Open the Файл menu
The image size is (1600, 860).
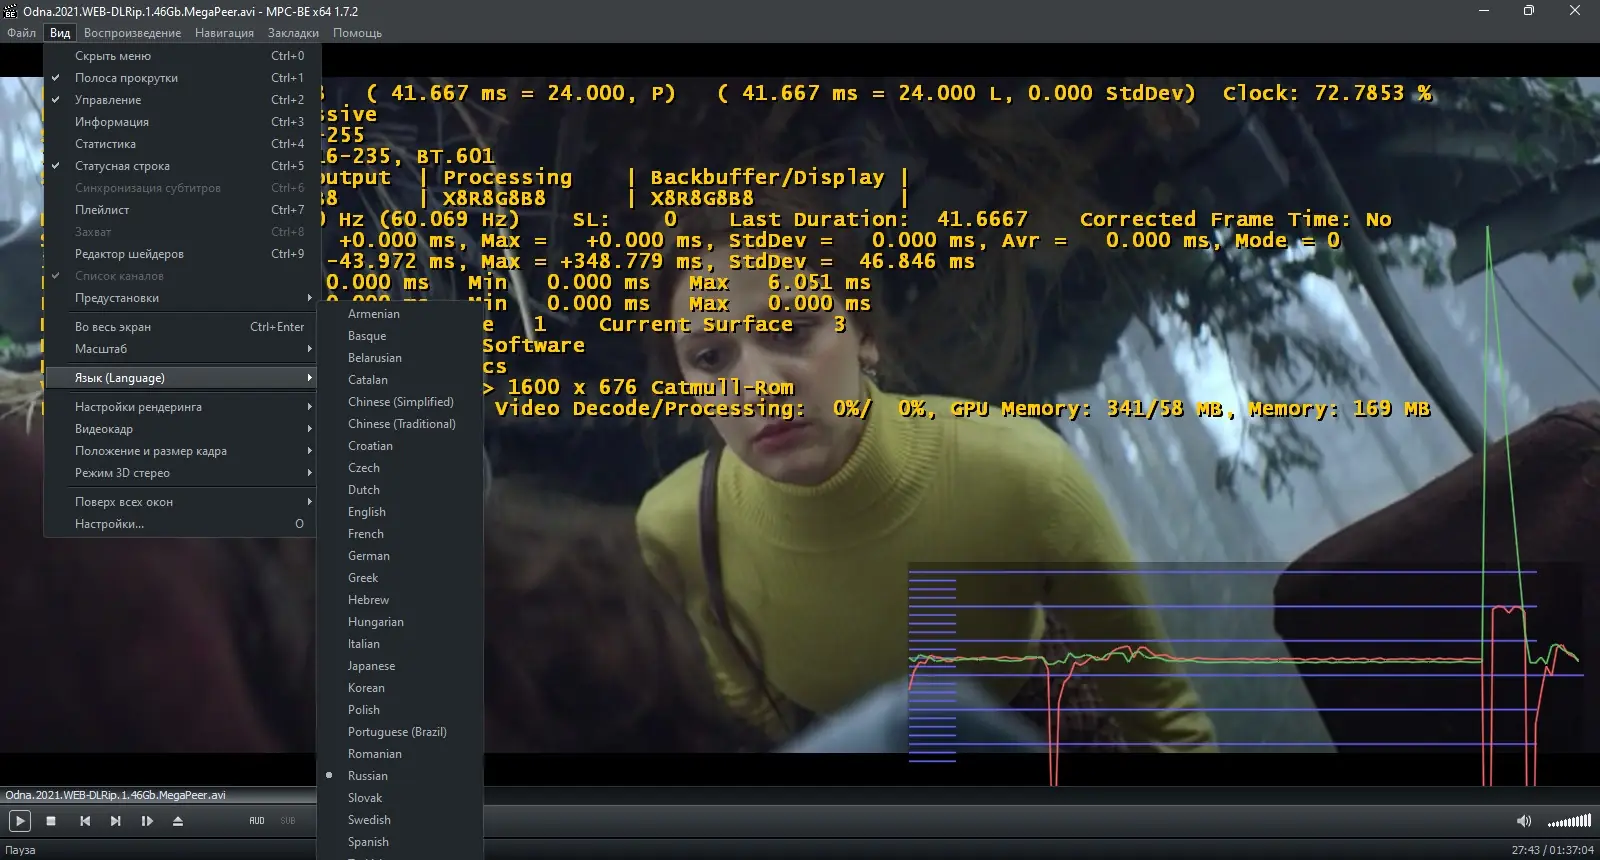coord(22,33)
